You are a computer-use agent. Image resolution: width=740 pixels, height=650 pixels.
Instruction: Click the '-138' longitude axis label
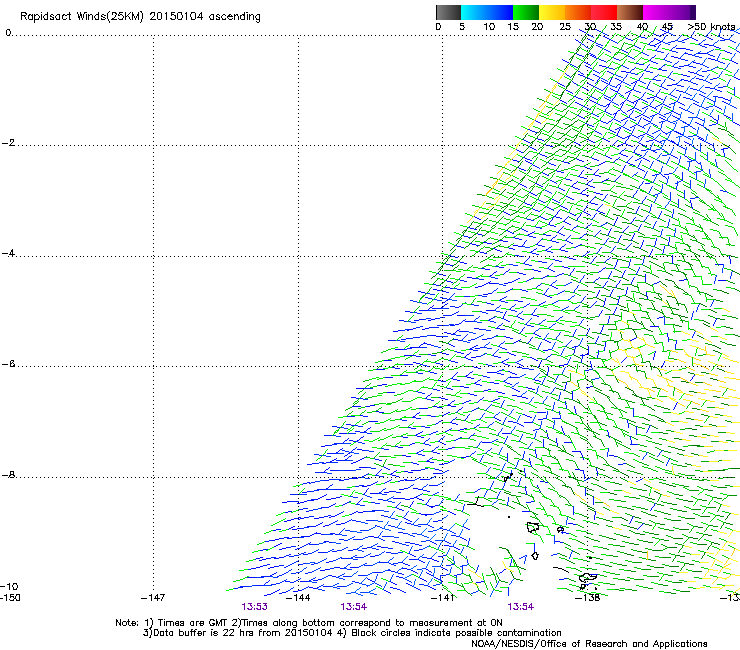tap(588, 598)
